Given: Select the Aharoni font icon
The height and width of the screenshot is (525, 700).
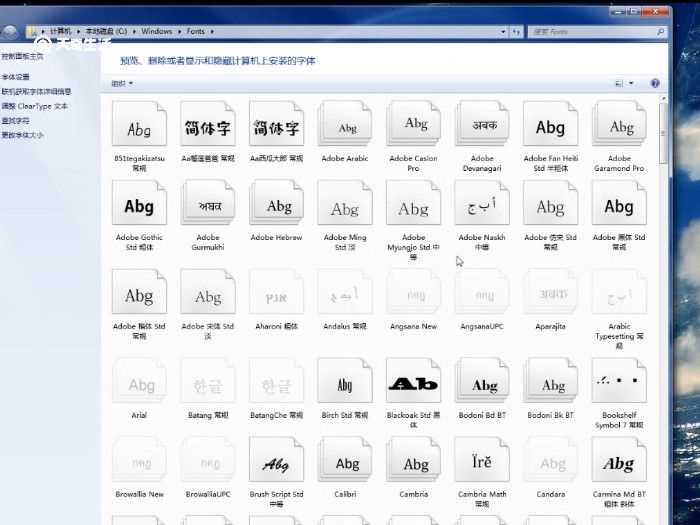Looking at the screenshot, I should pyautogui.click(x=276, y=292).
